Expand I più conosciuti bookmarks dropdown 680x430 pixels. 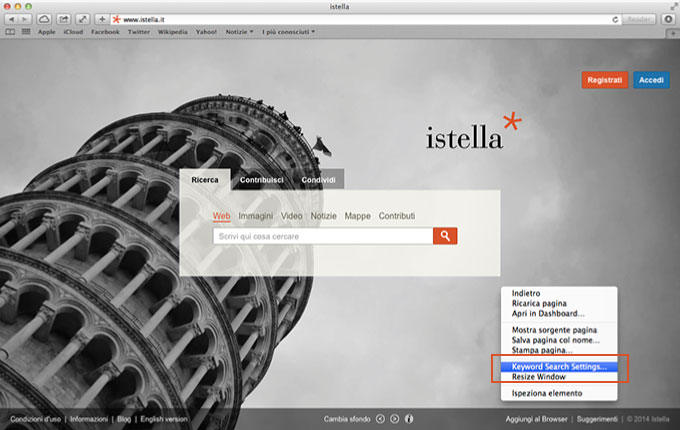tap(288, 32)
